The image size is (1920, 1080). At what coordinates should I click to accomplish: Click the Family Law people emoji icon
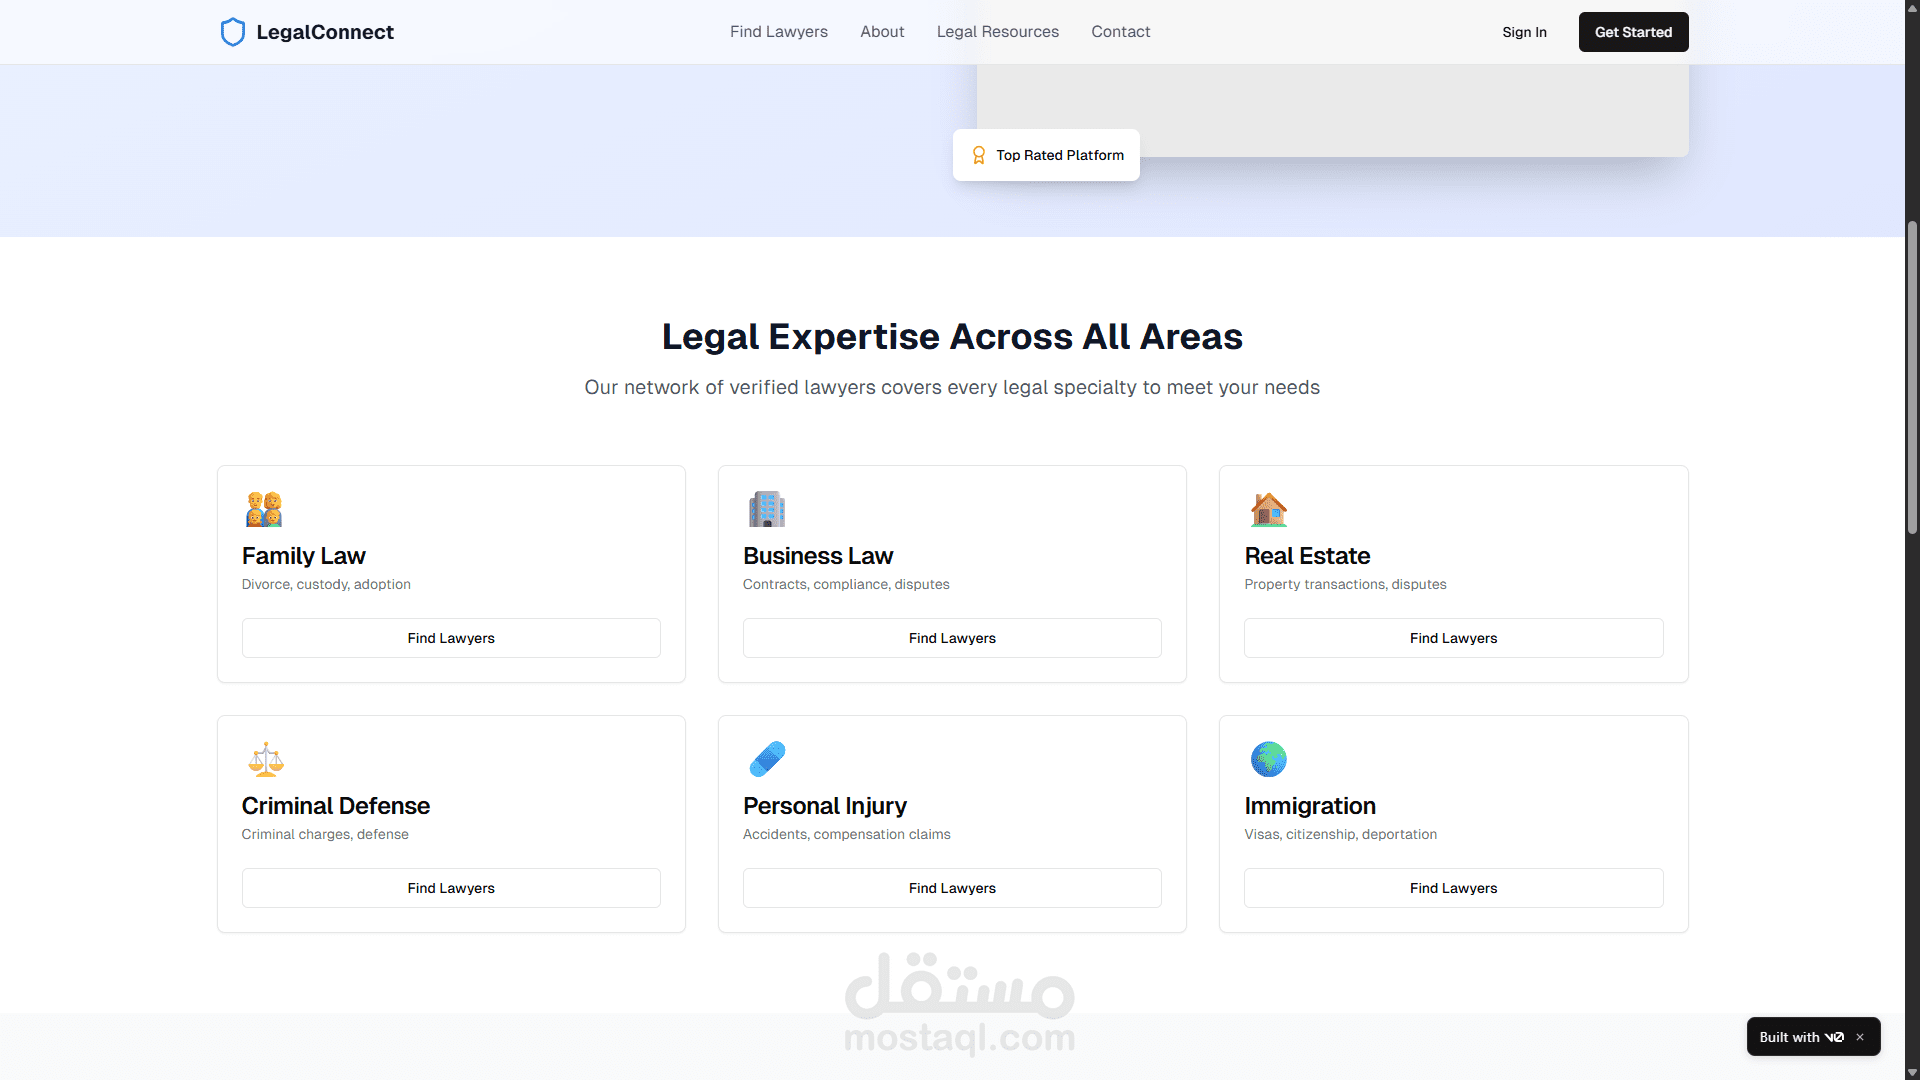point(264,509)
